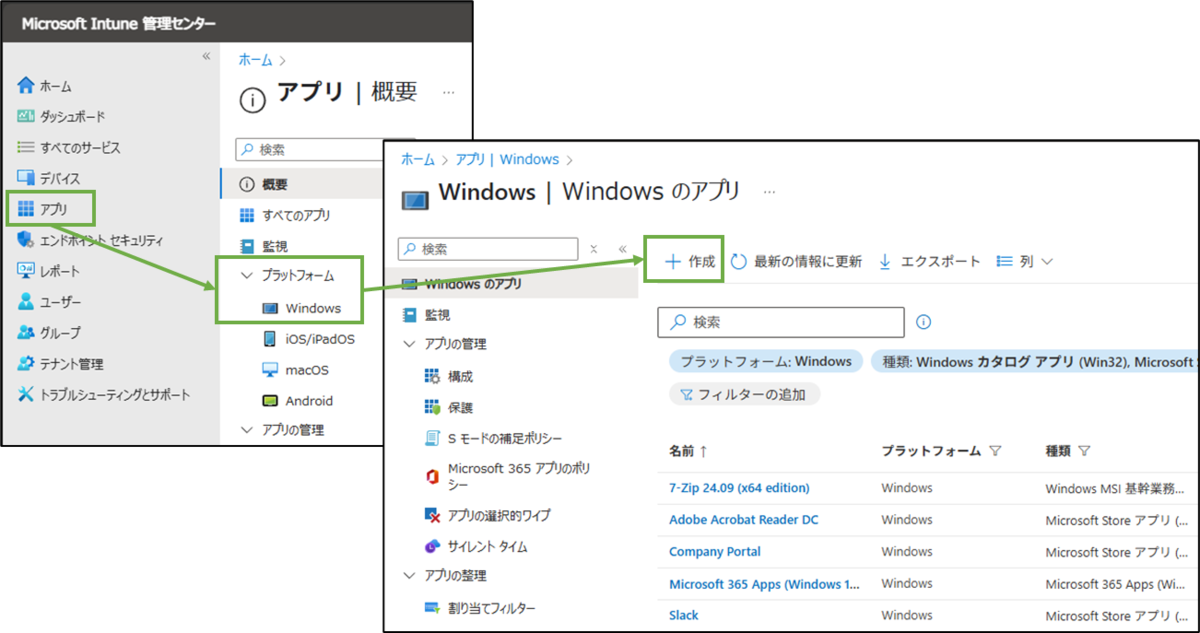
Task: Click the エクスポート button
Action: (929, 261)
